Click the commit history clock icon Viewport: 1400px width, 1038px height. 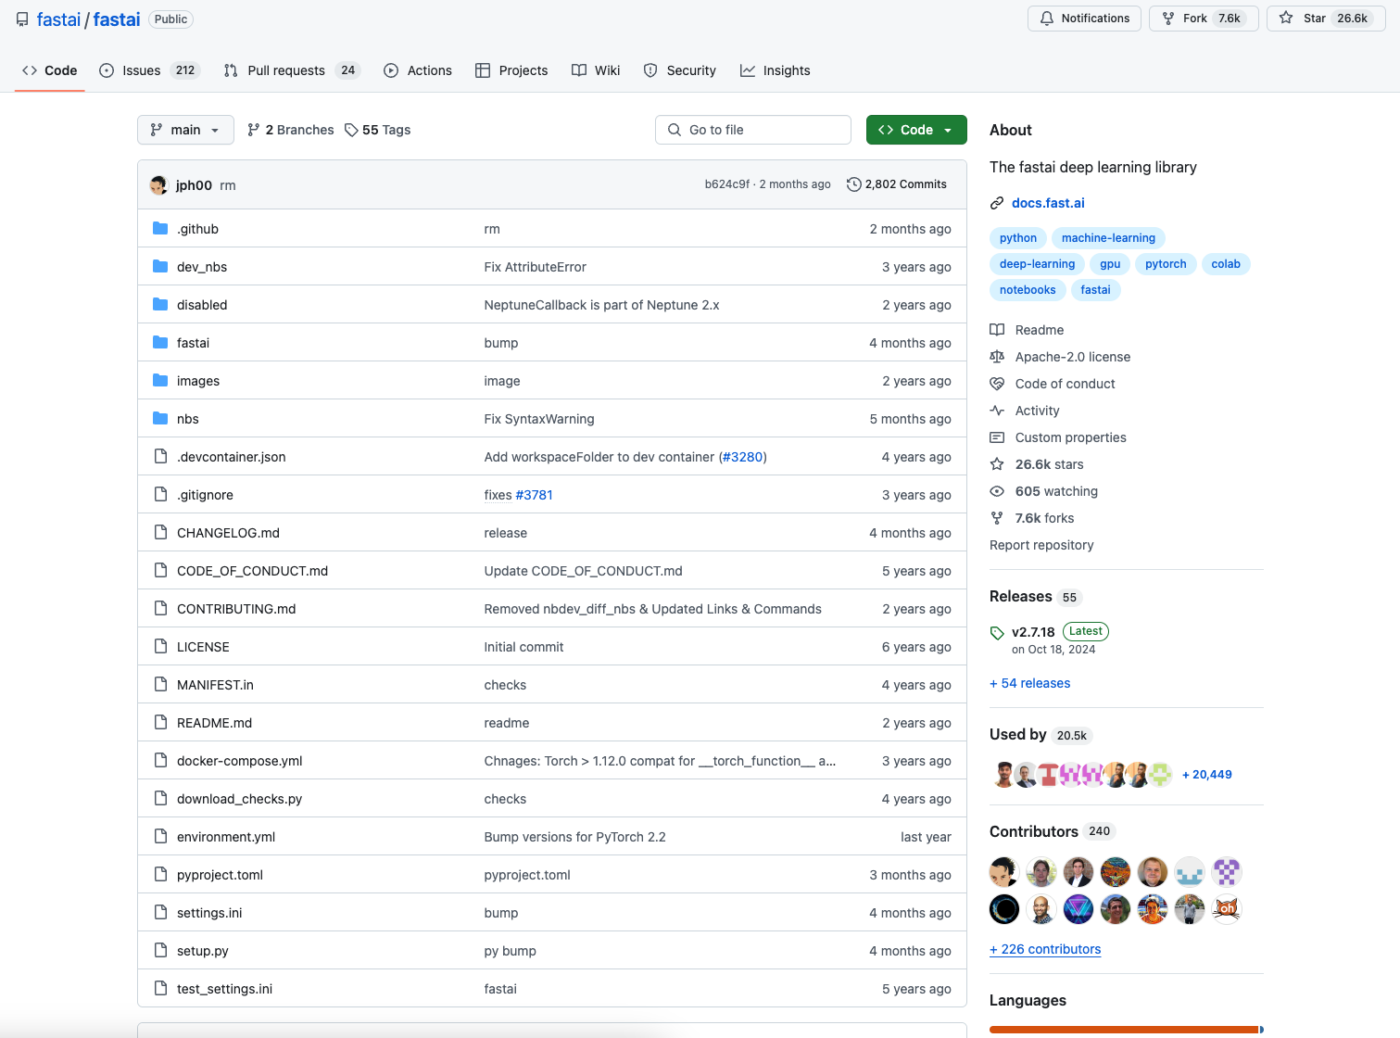coord(853,185)
